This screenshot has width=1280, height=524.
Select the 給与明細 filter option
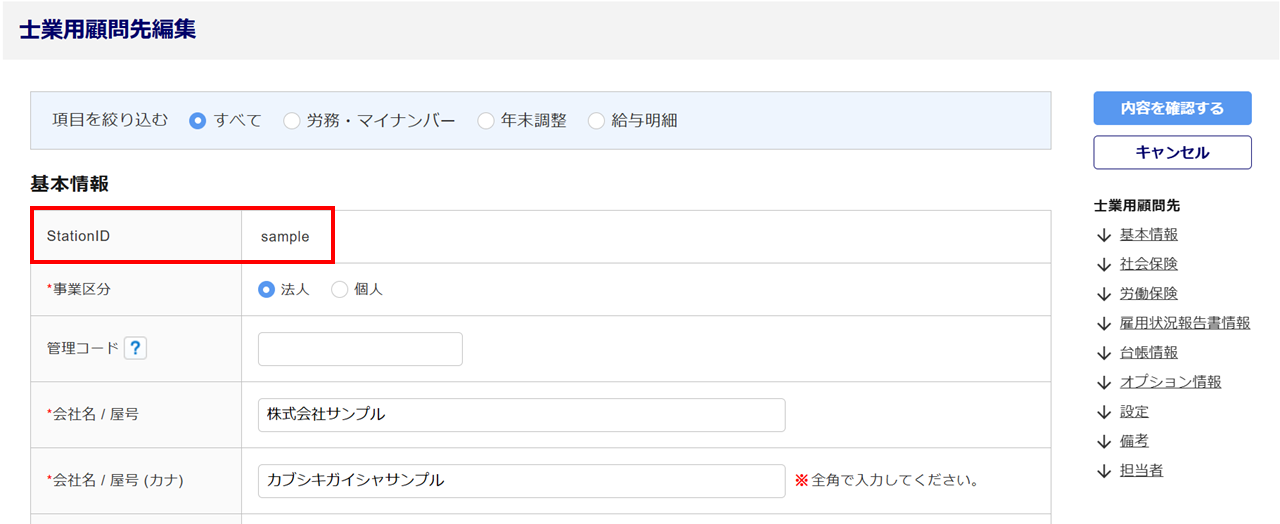click(x=597, y=121)
